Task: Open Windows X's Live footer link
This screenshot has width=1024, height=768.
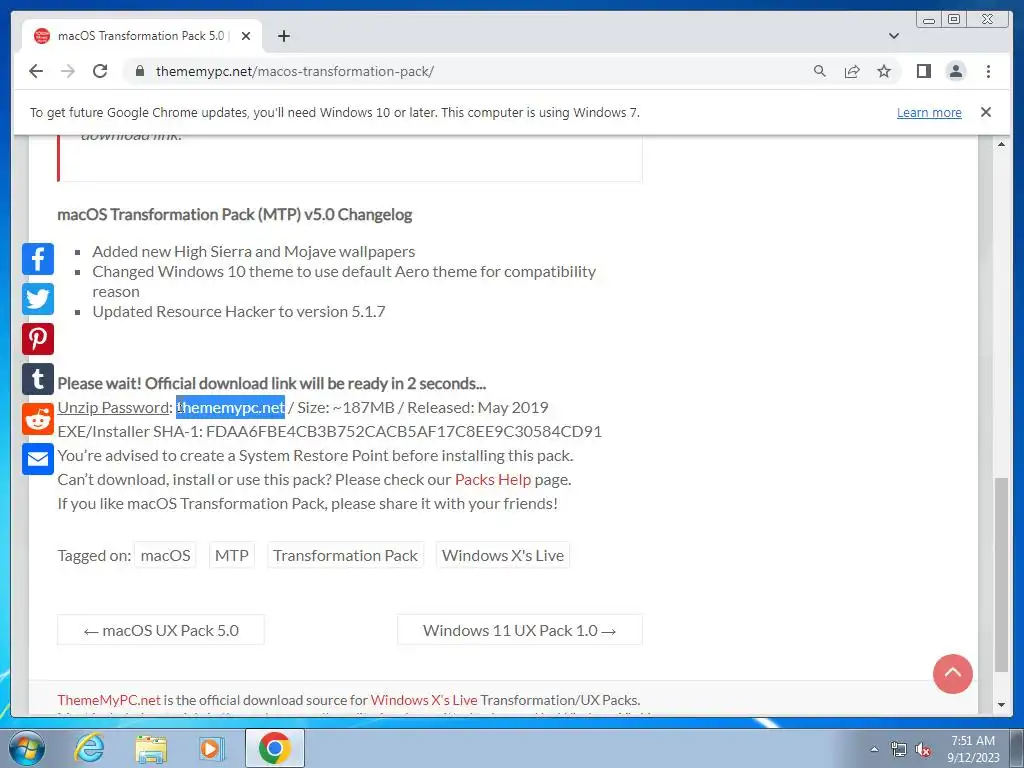Action: coord(424,700)
